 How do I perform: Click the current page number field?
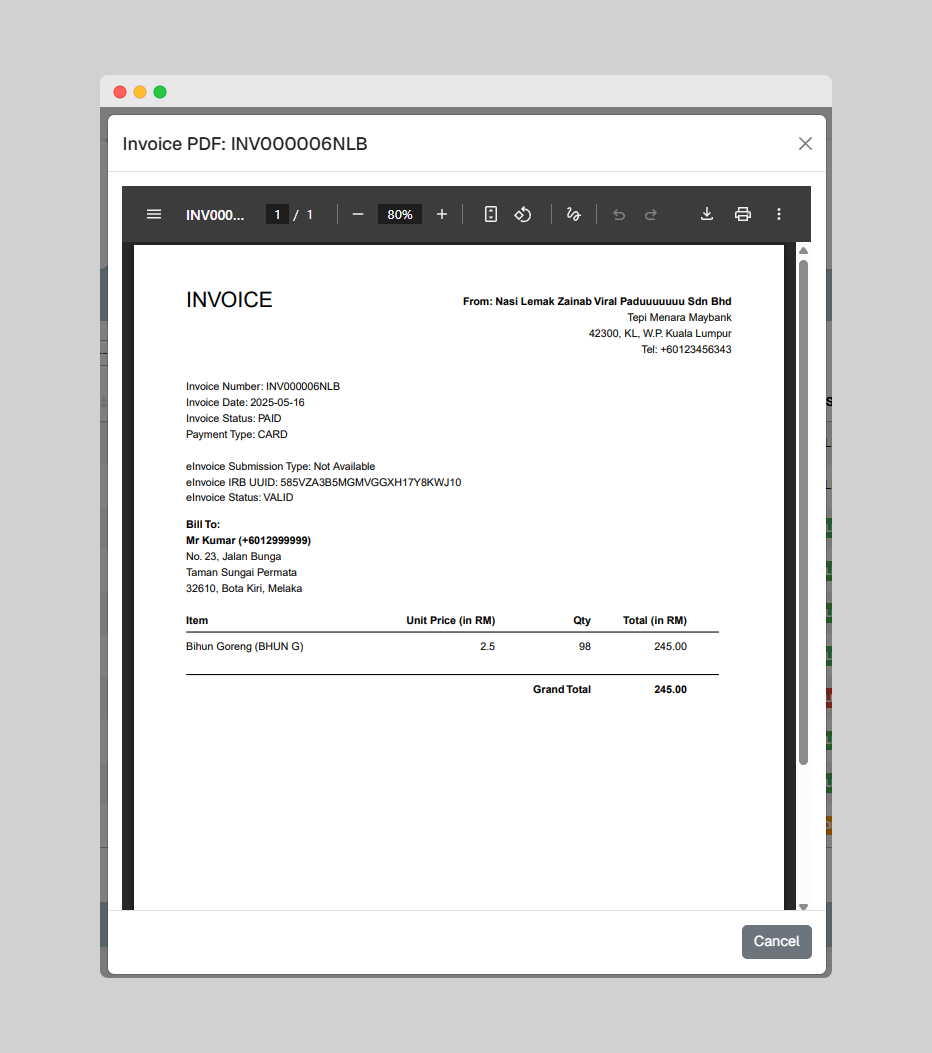277,214
